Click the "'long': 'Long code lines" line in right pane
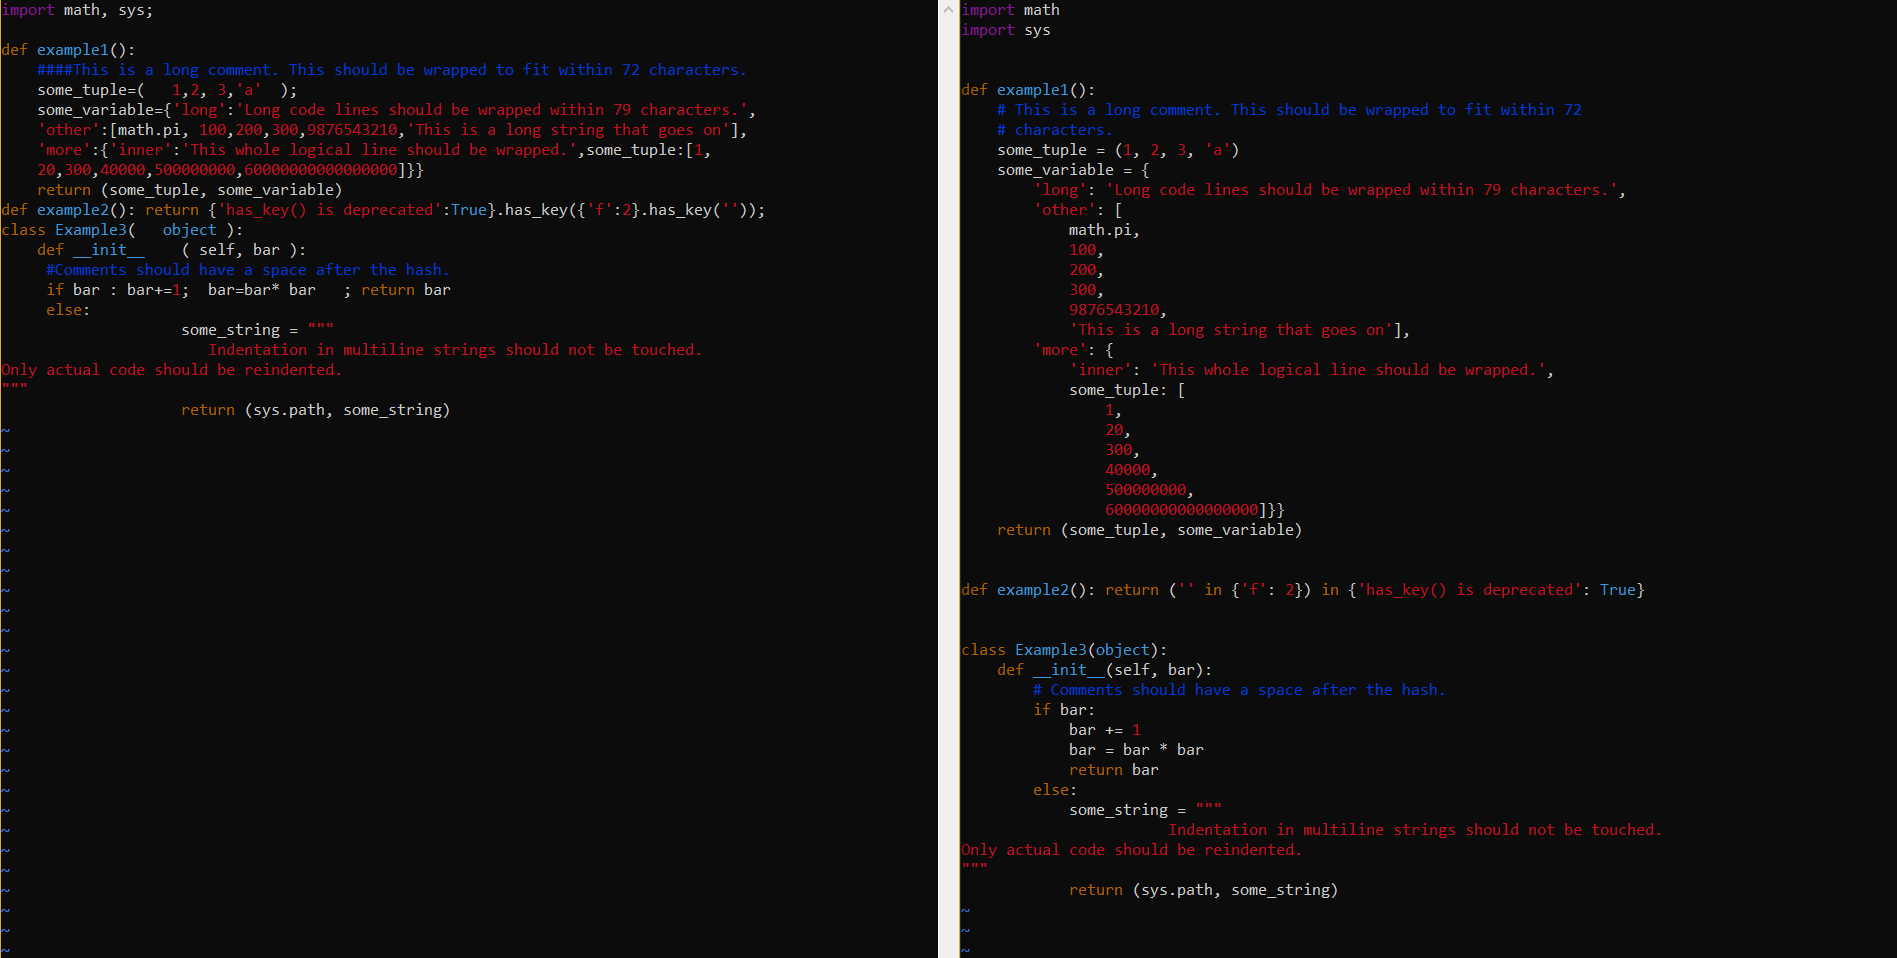The image size is (1897, 958). (x=1330, y=190)
